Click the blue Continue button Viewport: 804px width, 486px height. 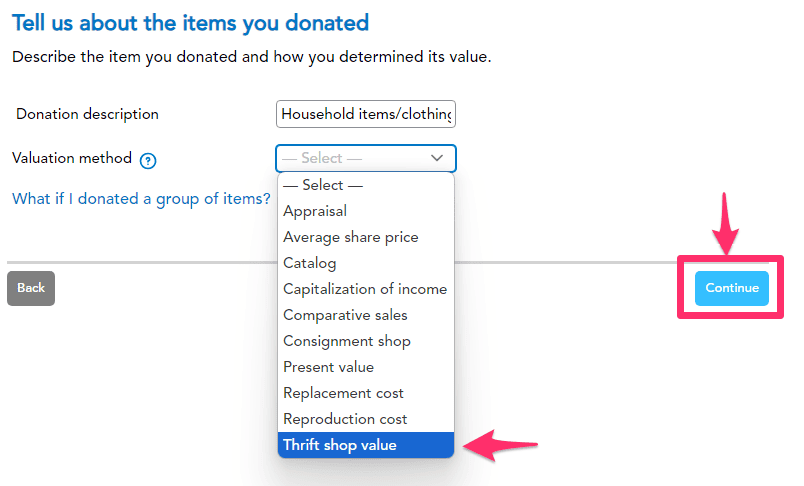pos(732,288)
